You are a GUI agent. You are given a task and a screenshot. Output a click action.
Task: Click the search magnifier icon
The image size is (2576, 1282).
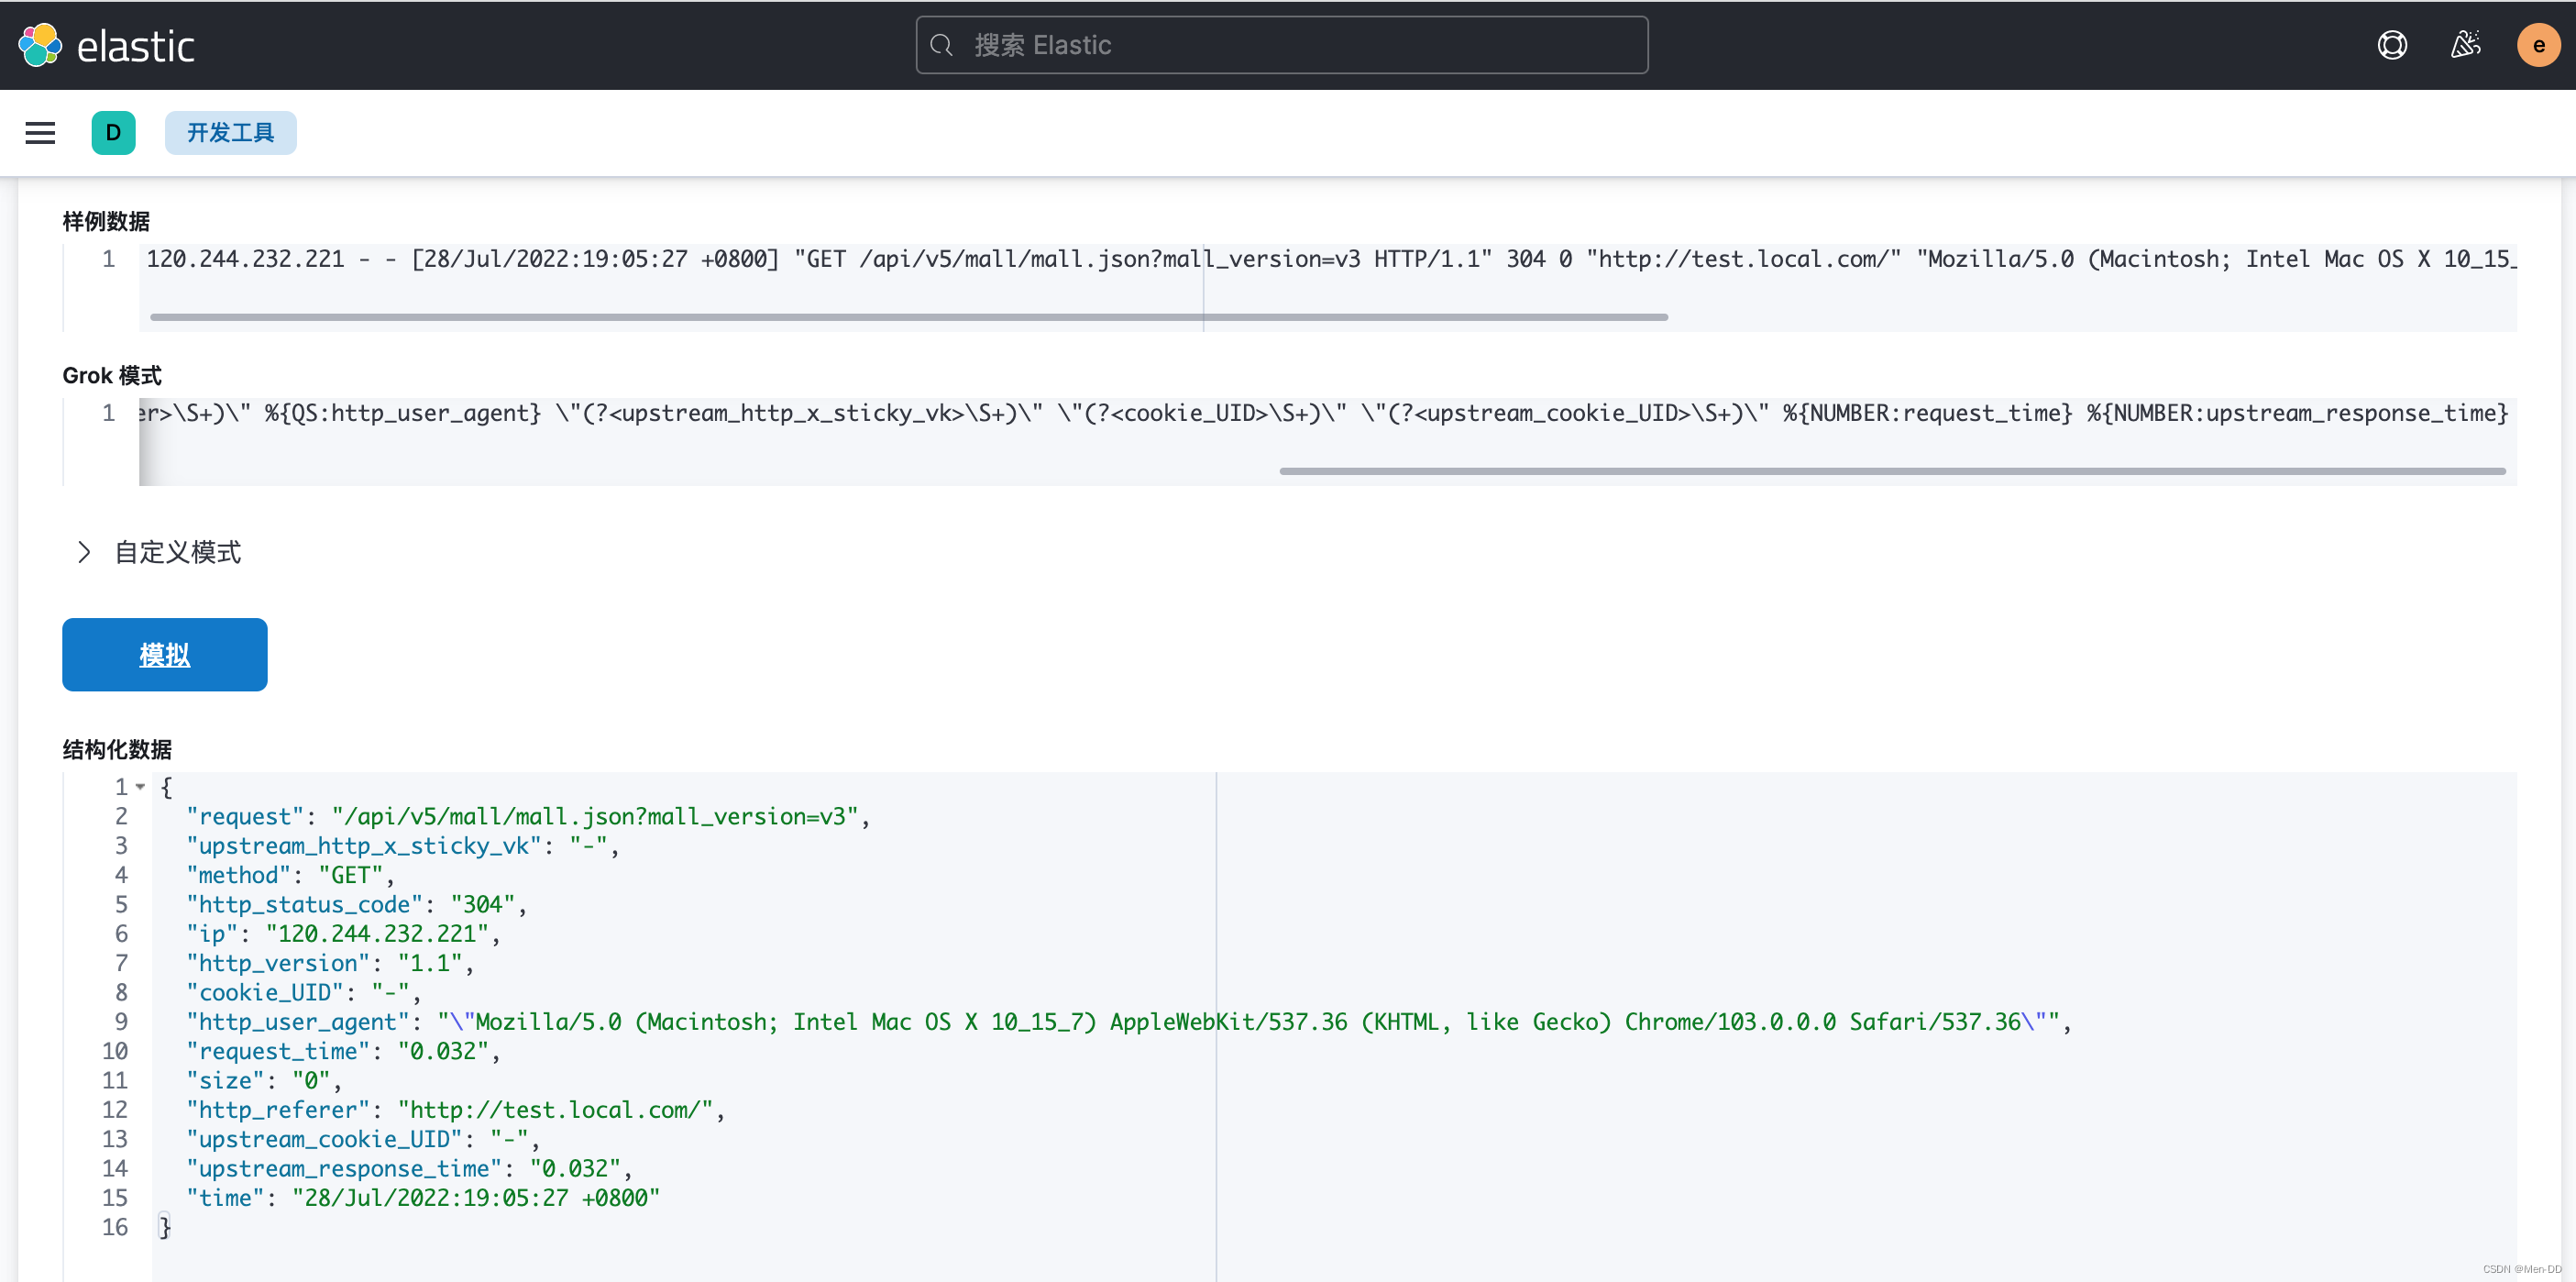tap(941, 45)
